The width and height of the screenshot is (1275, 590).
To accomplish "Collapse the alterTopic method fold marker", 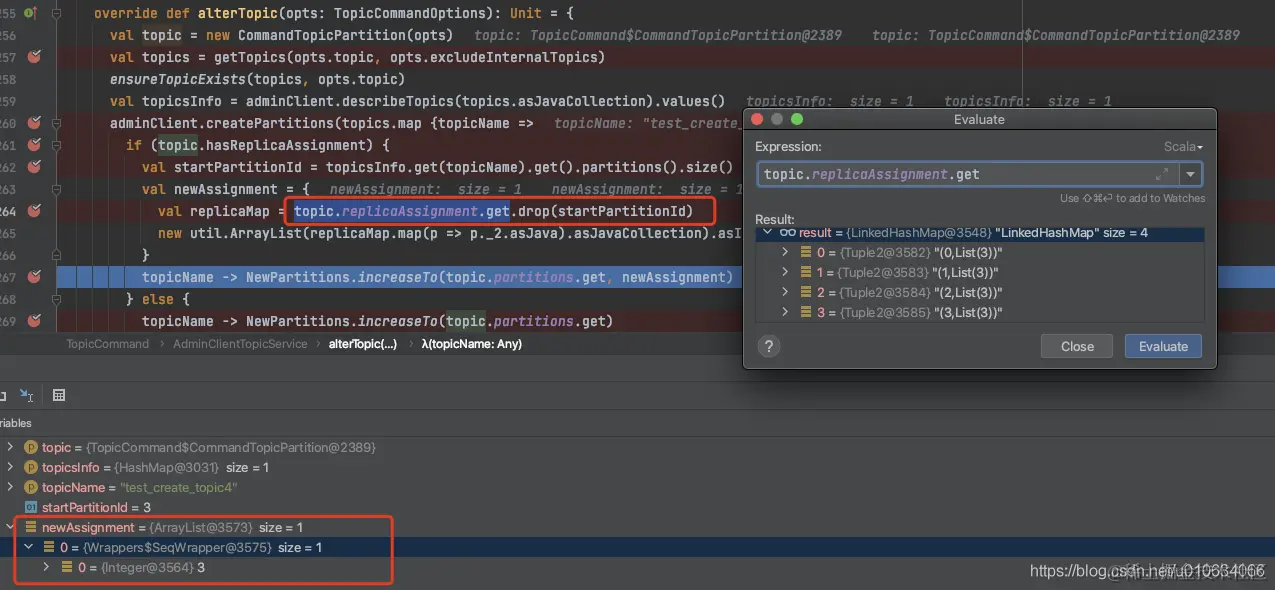I will tap(56, 13).
